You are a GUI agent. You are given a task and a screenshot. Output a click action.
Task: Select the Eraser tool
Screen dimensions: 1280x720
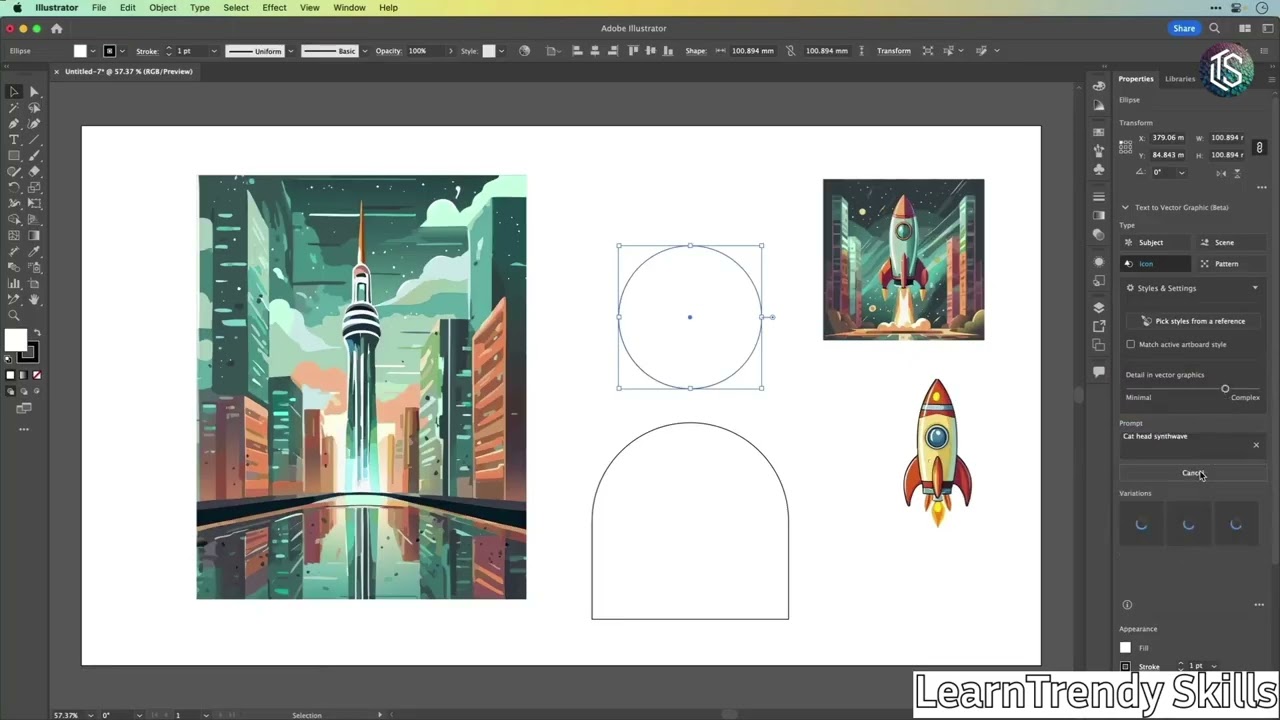tap(34, 171)
